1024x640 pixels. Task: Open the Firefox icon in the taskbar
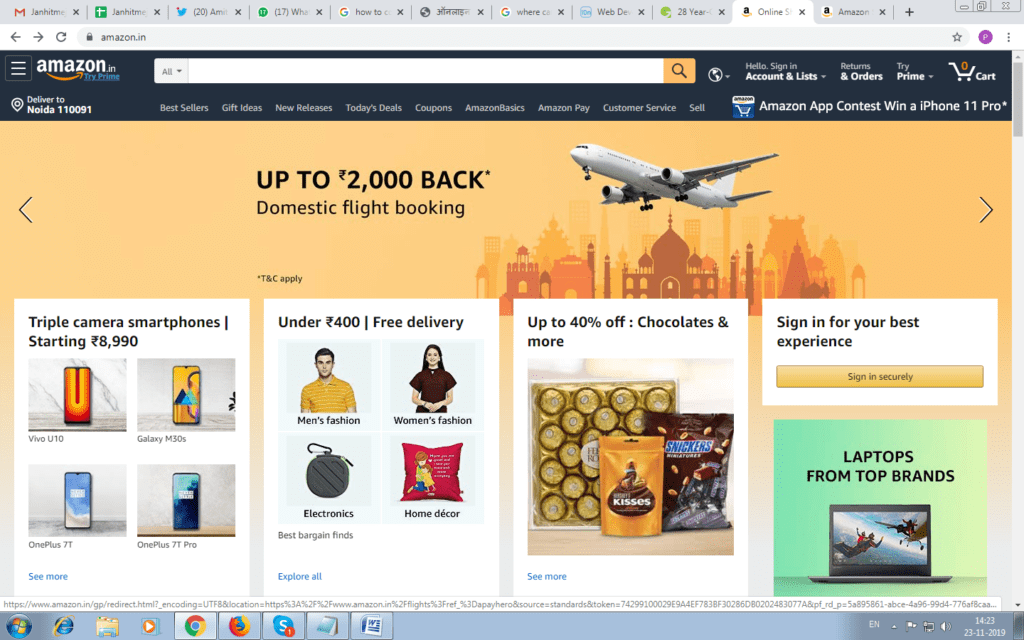point(239,626)
